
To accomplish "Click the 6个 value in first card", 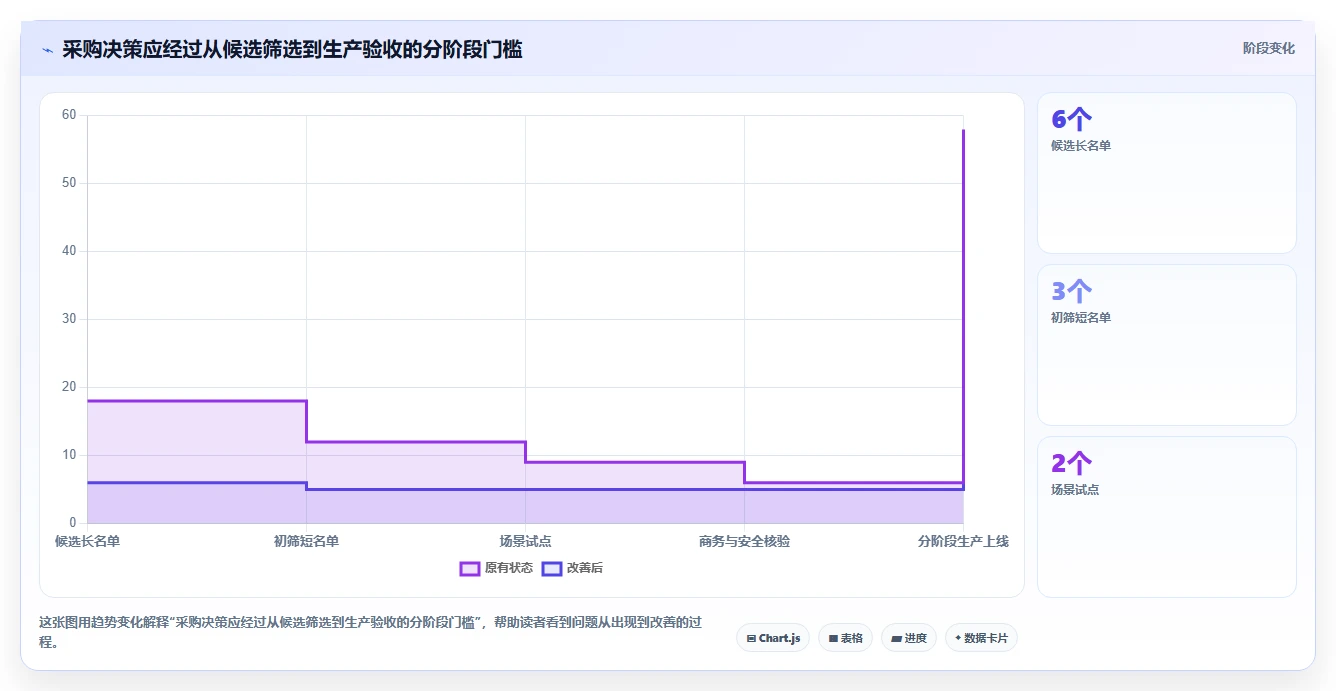I will coord(1071,120).
